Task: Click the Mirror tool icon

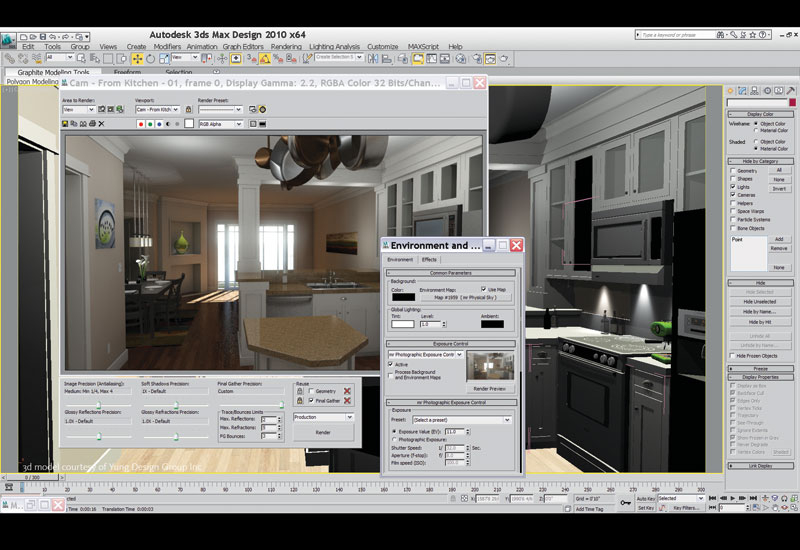Action: (x=373, y=59)
